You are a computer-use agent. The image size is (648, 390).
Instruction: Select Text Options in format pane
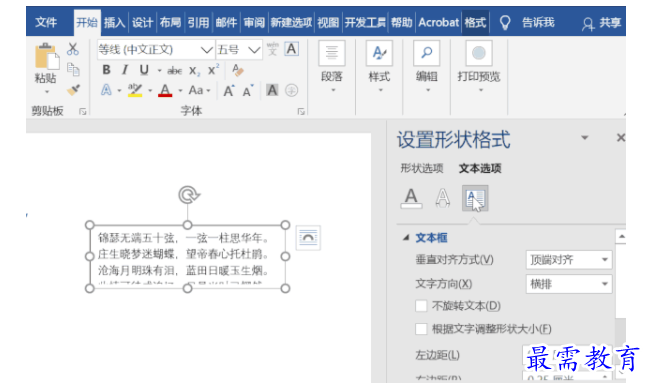480,168
